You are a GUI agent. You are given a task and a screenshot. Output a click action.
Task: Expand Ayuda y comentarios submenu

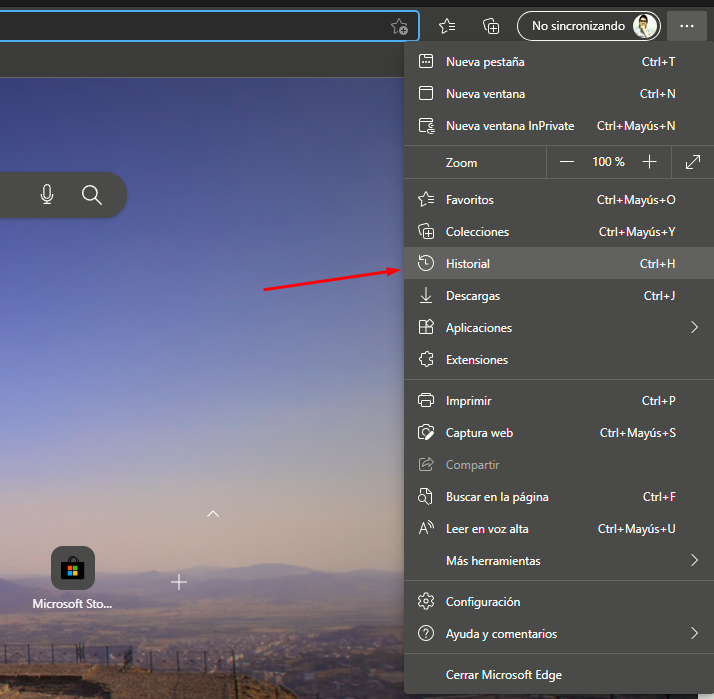(x=694, y=633)
